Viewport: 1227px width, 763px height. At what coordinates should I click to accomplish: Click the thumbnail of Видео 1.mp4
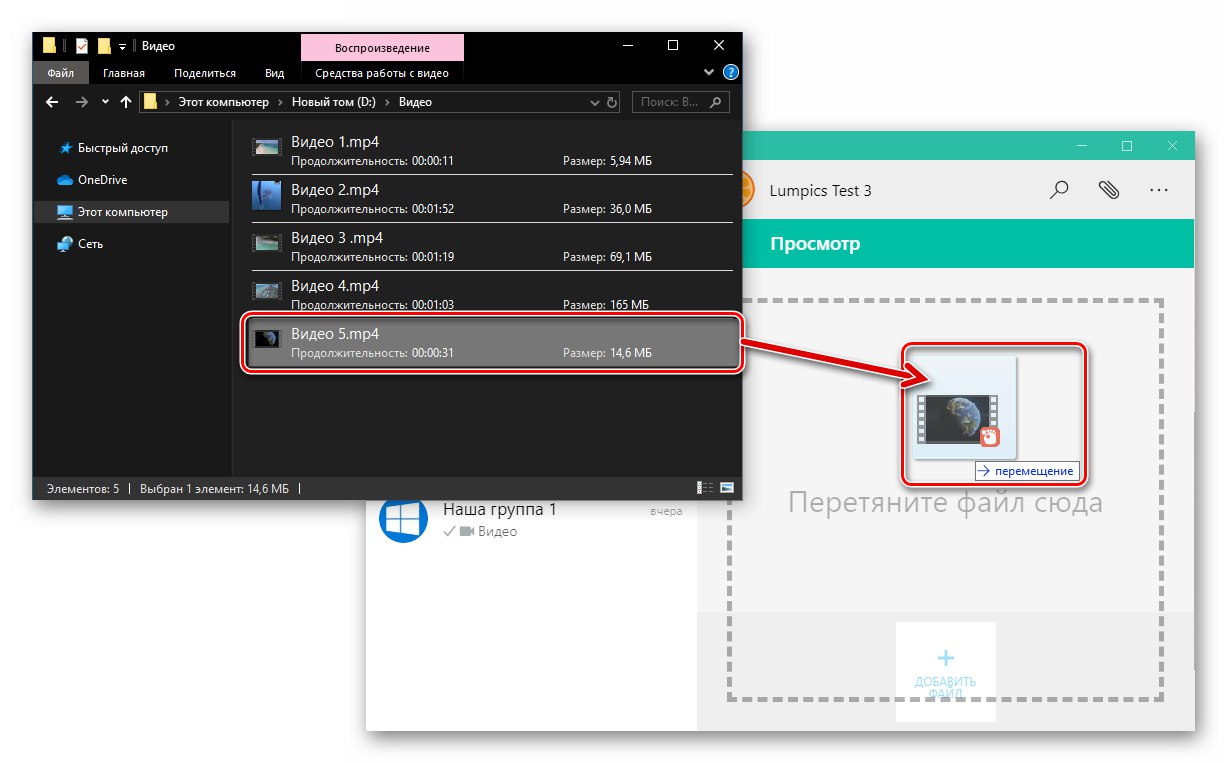pos(266,147)
